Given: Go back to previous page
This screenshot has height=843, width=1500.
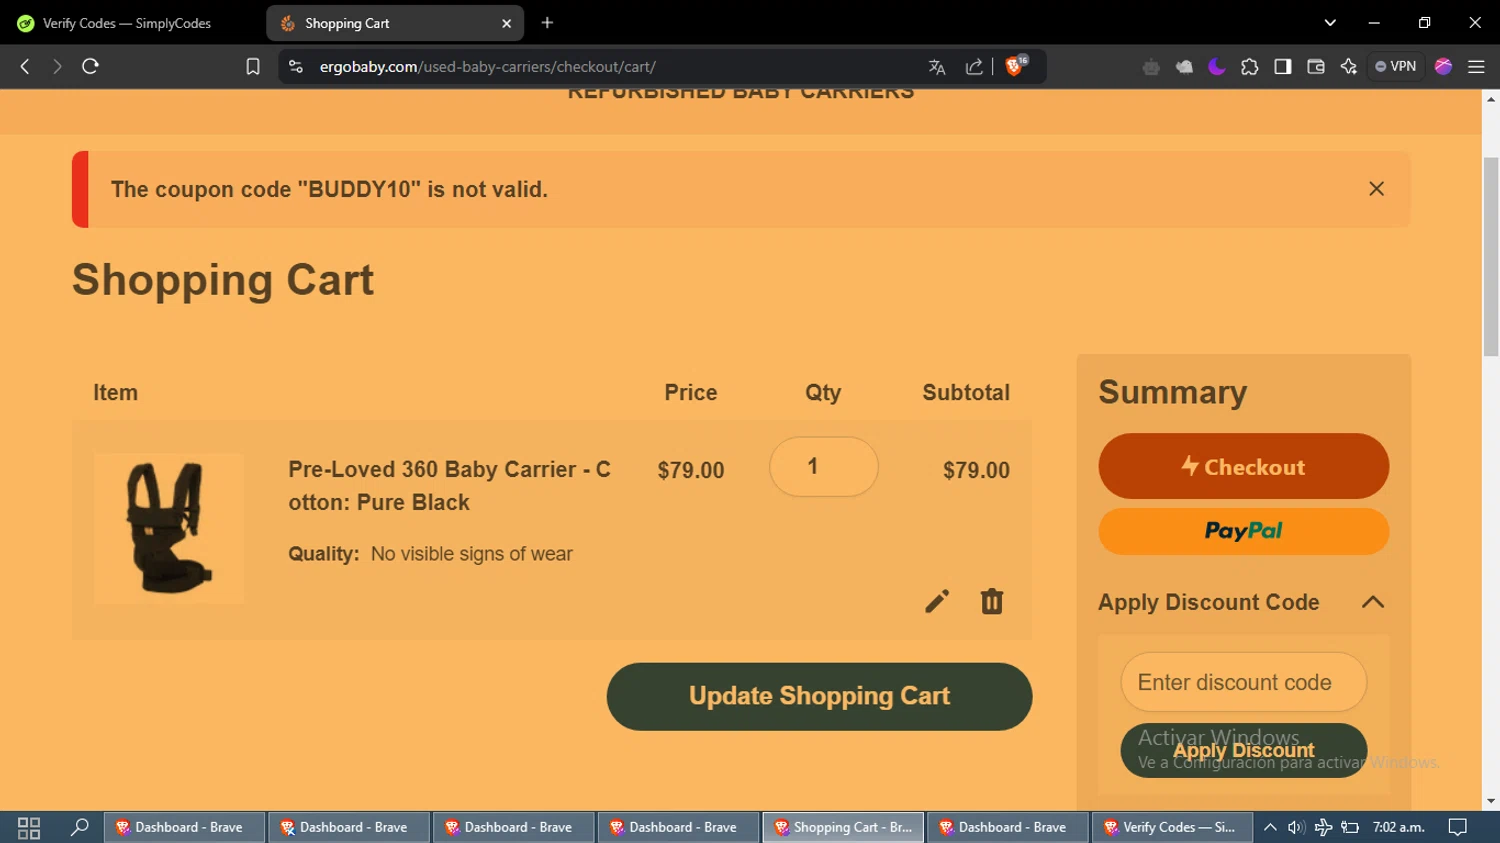Looking at the screenshot, I should tap(25, 66).
